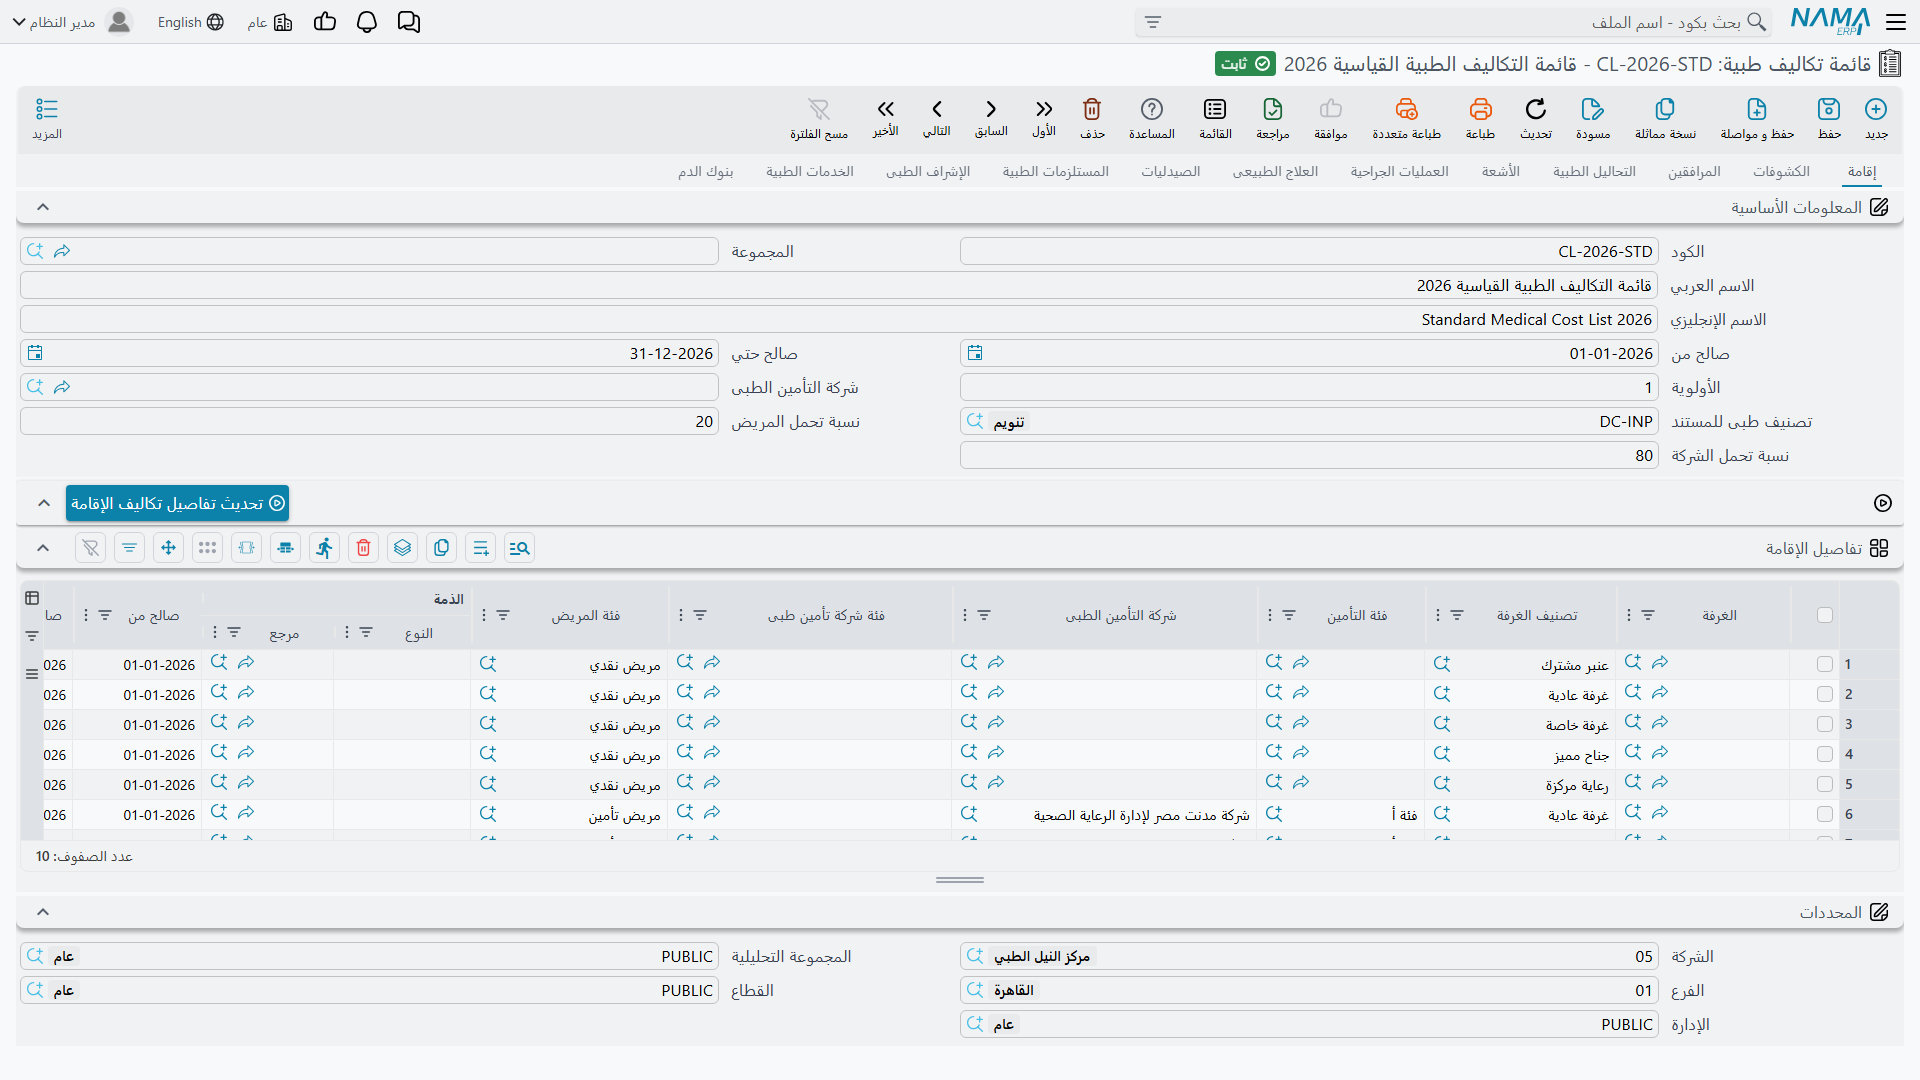This screenshot has height=1080, width=1920.
Task: Click the الكود input field
Action: coord(1309,251)
